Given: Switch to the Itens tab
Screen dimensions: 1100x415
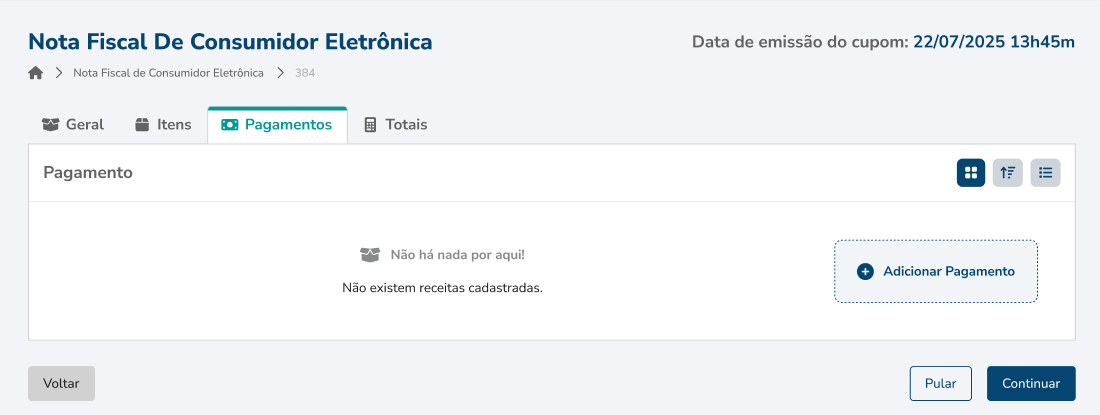Looking at the screenshot, I should (x=163, y=125).
